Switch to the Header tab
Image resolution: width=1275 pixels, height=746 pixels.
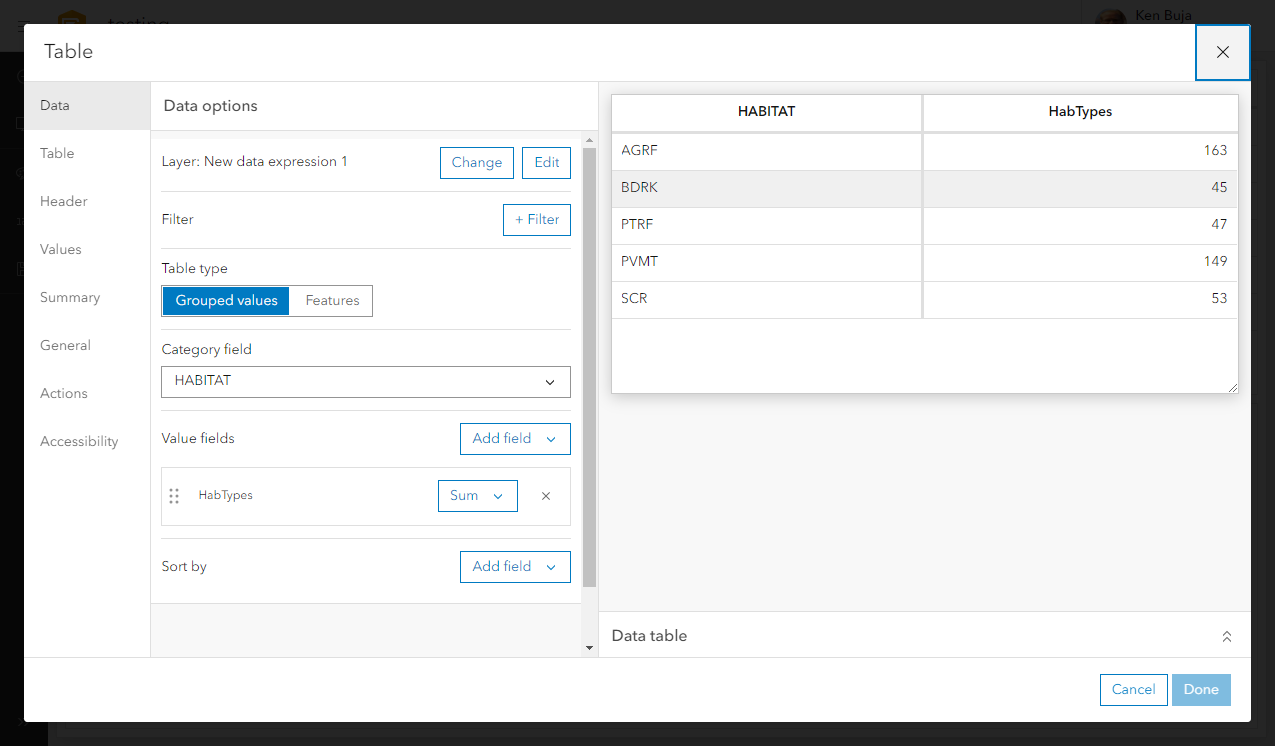point(64,202)
